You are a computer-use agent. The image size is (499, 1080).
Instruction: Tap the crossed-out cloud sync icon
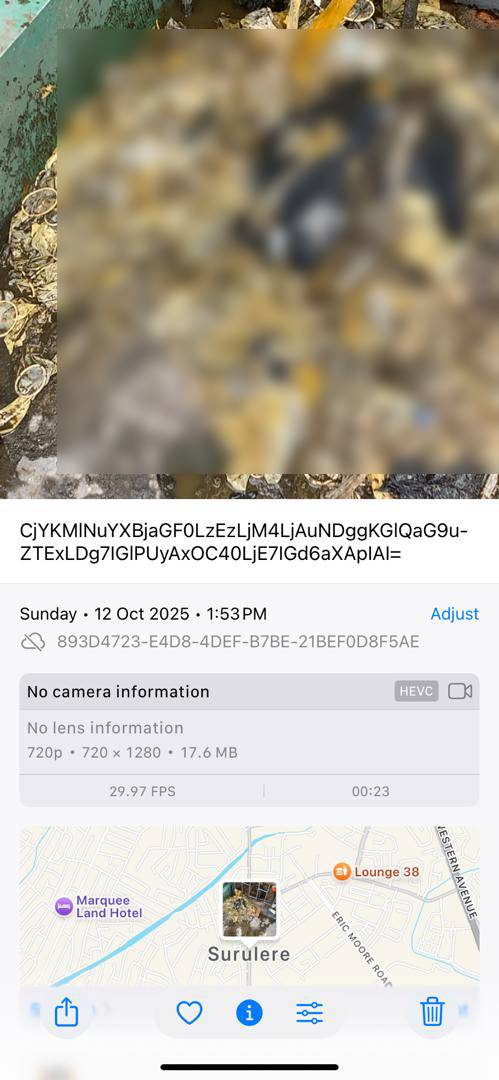[x=33, y=643]
